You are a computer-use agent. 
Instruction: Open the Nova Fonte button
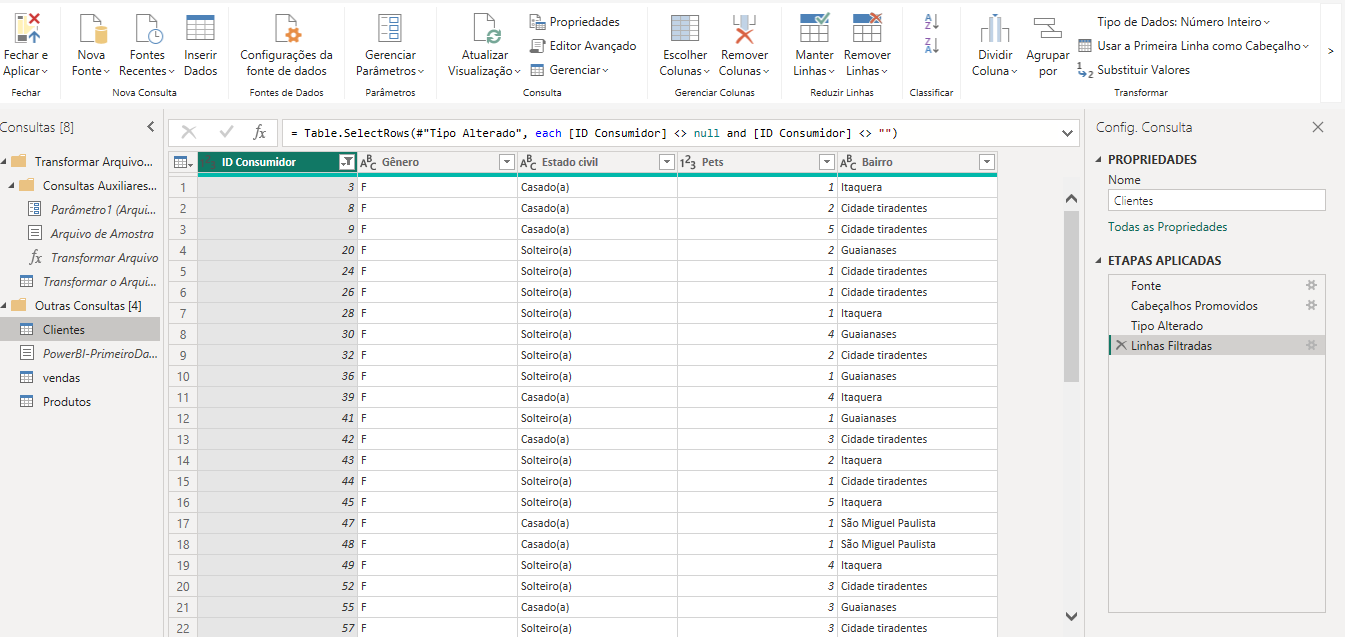(91, 47)
